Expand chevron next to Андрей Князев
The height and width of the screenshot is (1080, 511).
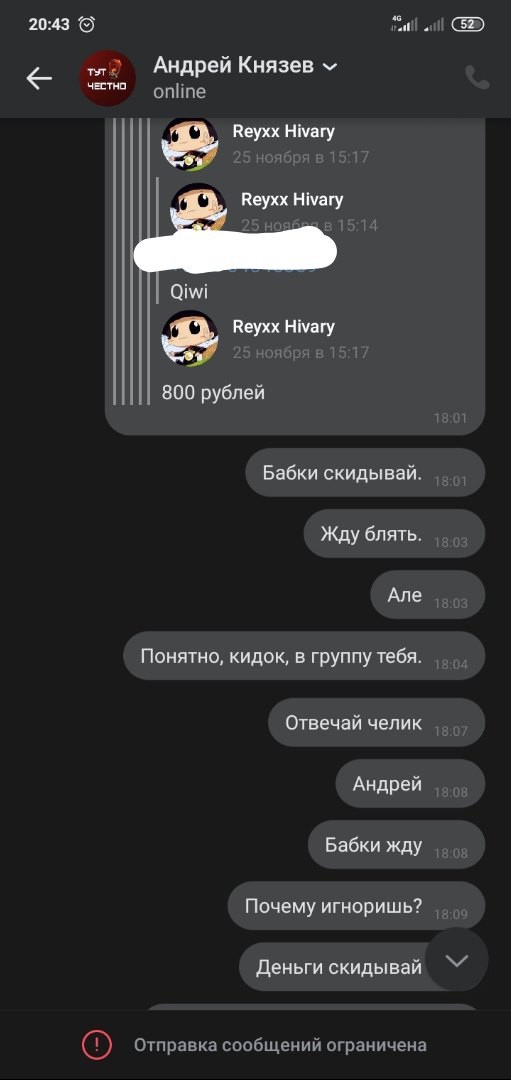pyautogui.click(x=330, y=66)
